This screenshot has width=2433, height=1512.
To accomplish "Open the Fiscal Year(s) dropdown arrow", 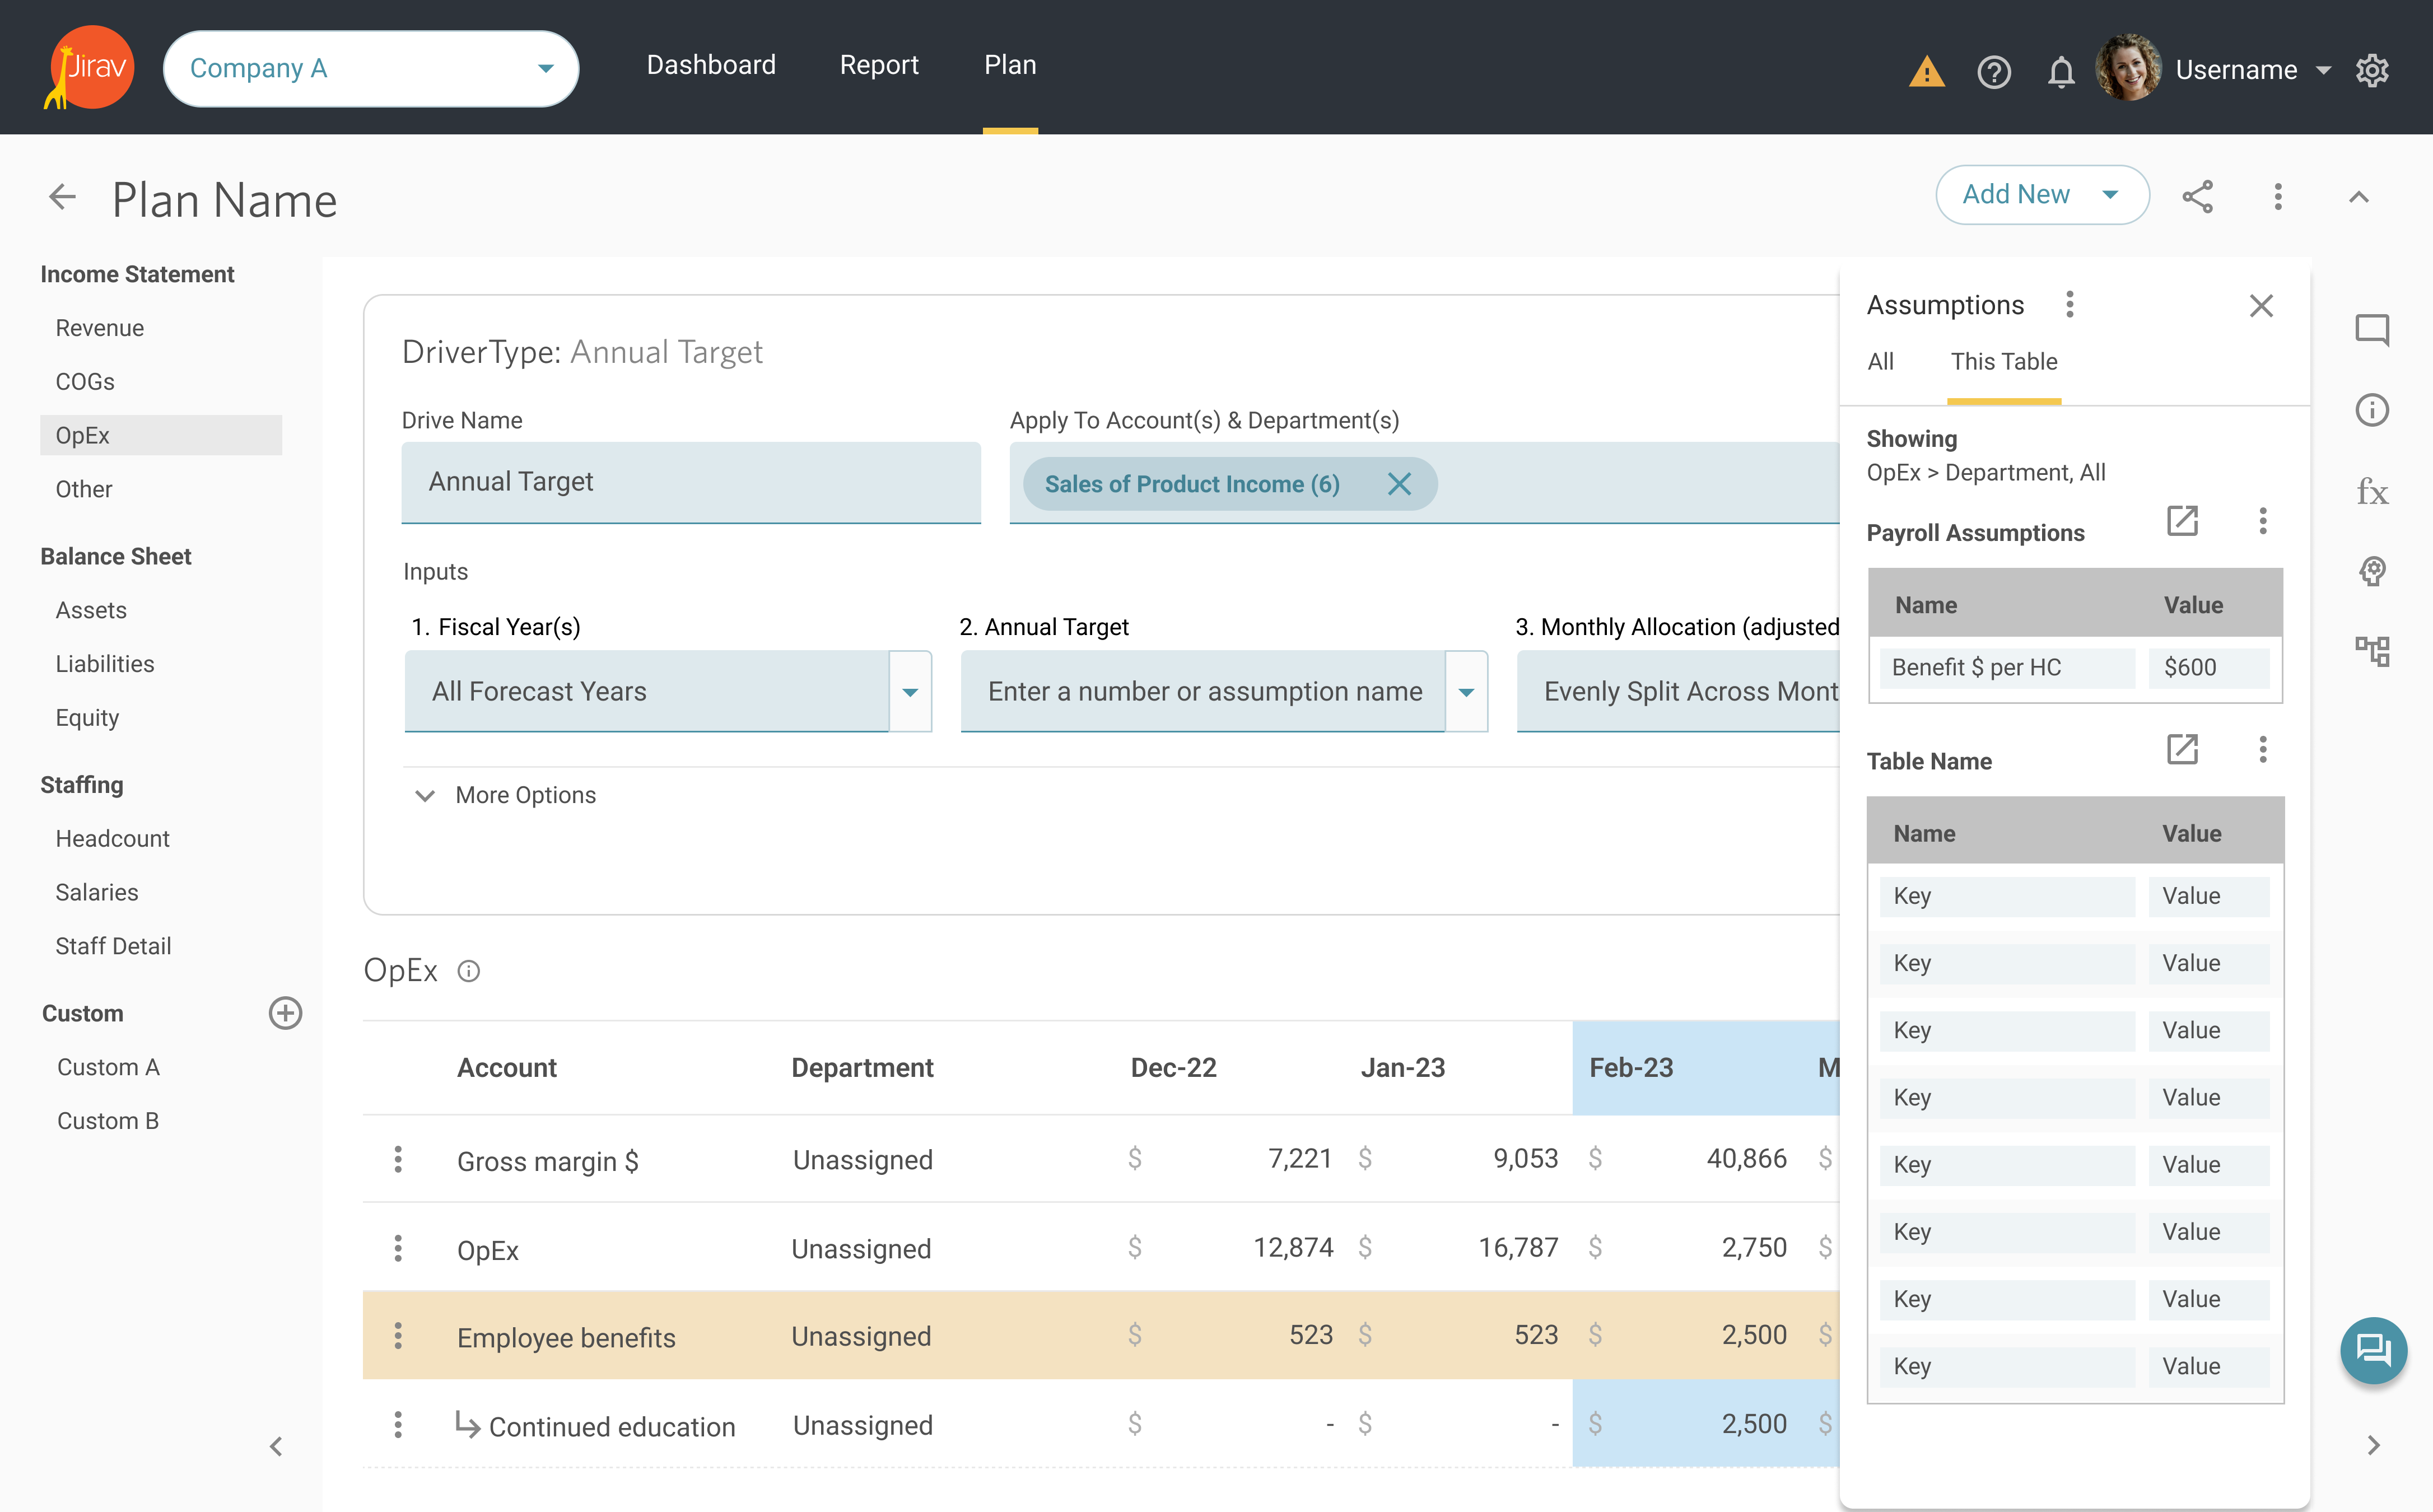I will click(909, 692).
